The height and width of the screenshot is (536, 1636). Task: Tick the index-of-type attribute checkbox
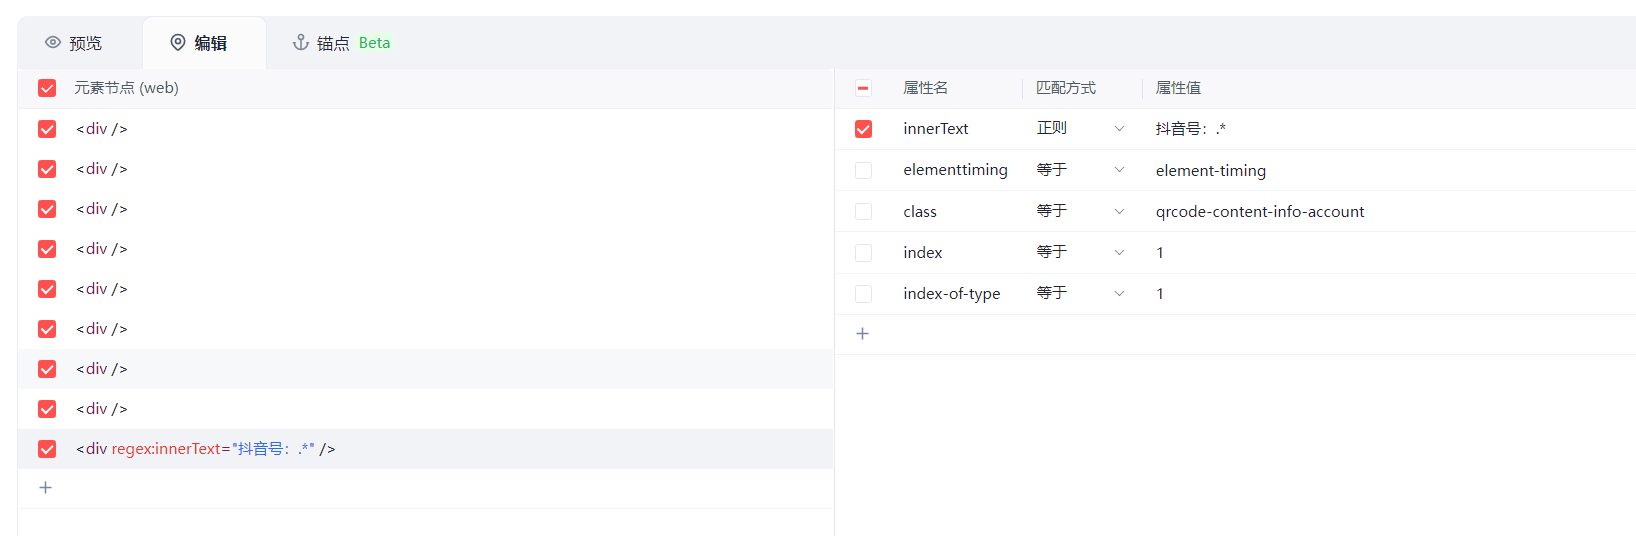(x=863, y=294)
